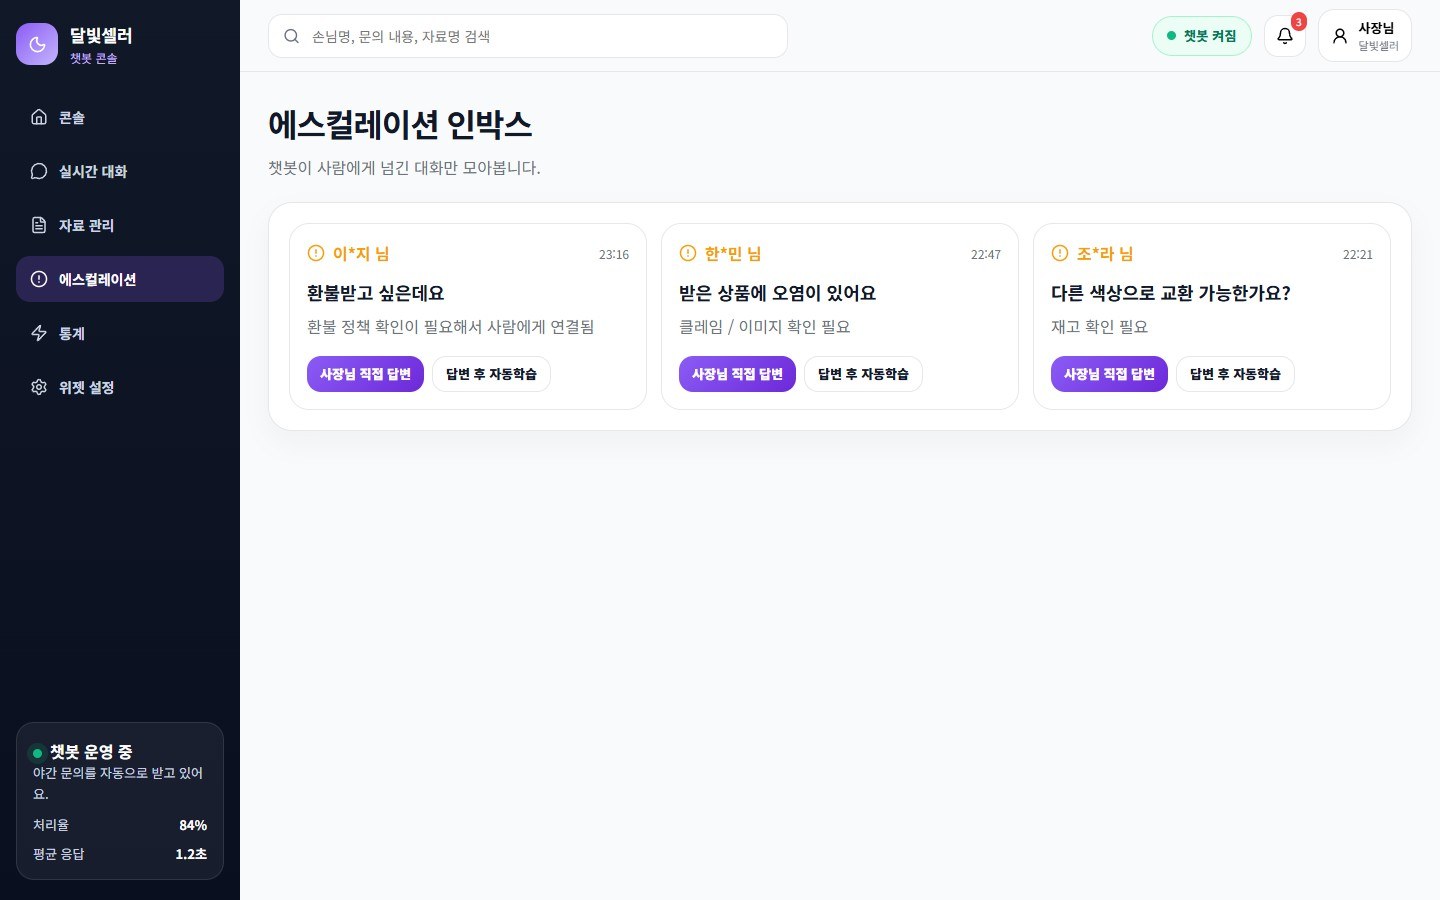Image resolution: width=1440 pixels, height=900 pixels.
Task: Focus the 손님명, 문의 내용 search field
Action: [x=528, y=36]
